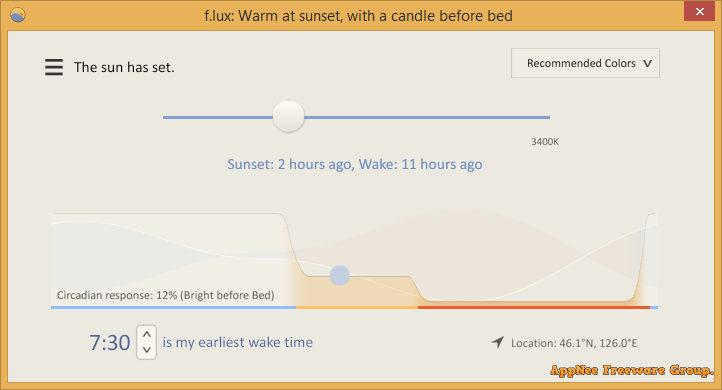Click the chevron beside Recommended Colors
The height and width of the screenshot is (390, 722).
point(647,64)
